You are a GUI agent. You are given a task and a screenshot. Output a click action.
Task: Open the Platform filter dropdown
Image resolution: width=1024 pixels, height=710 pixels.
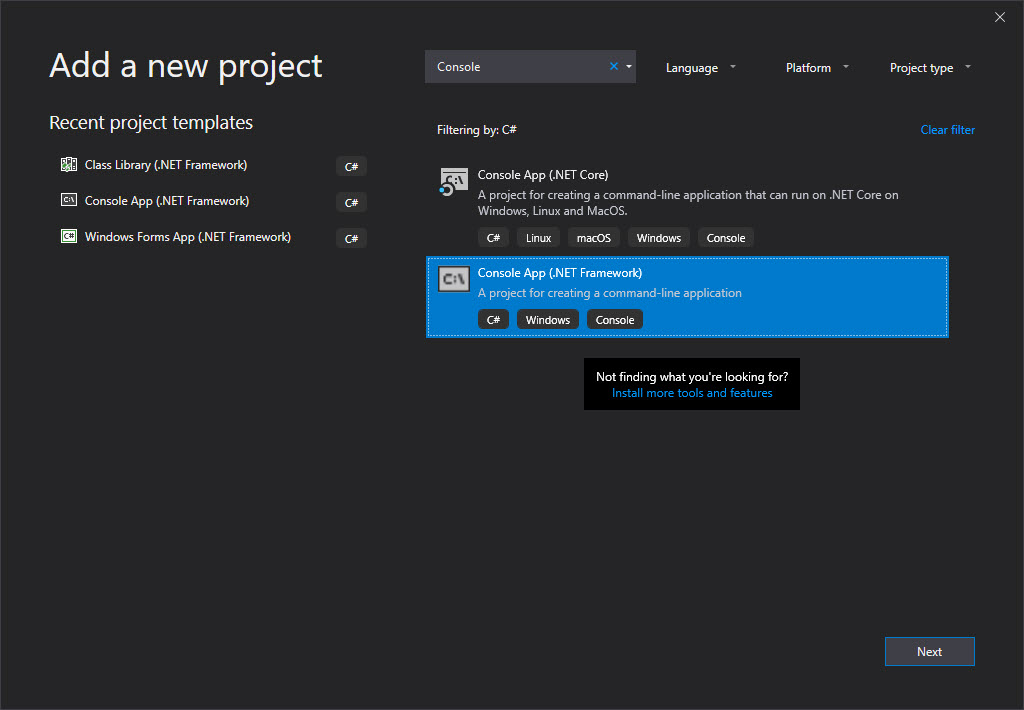(817, 67)
